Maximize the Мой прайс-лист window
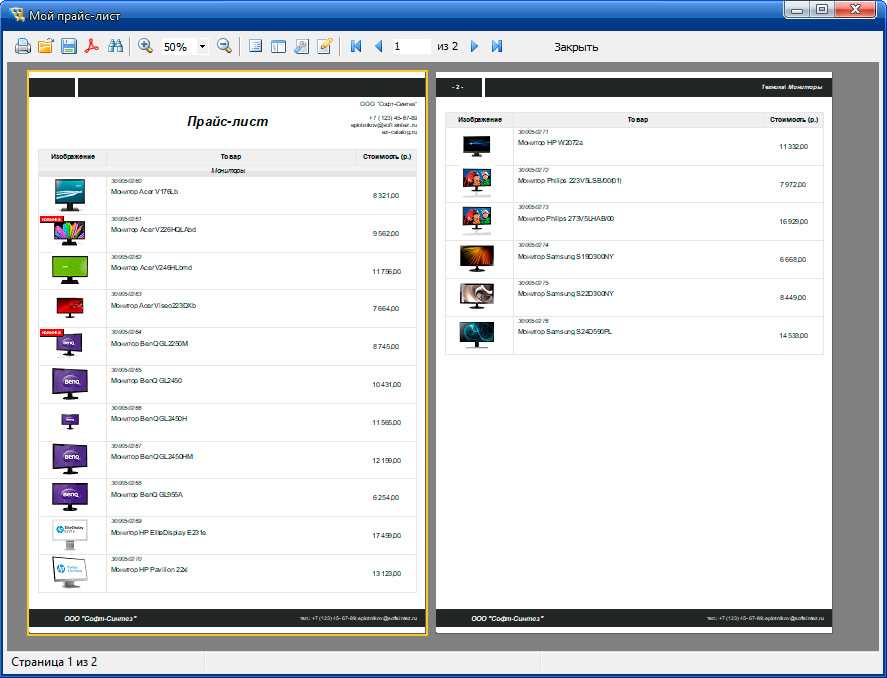The width and height of the screenshot is (887, 678). point(823,10)
